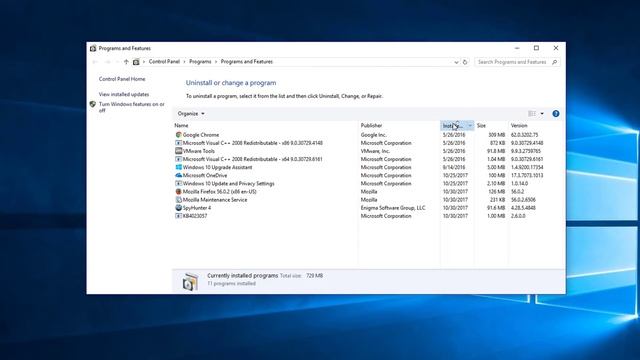Select the Google Chrome entry

(x=201, y=135)
